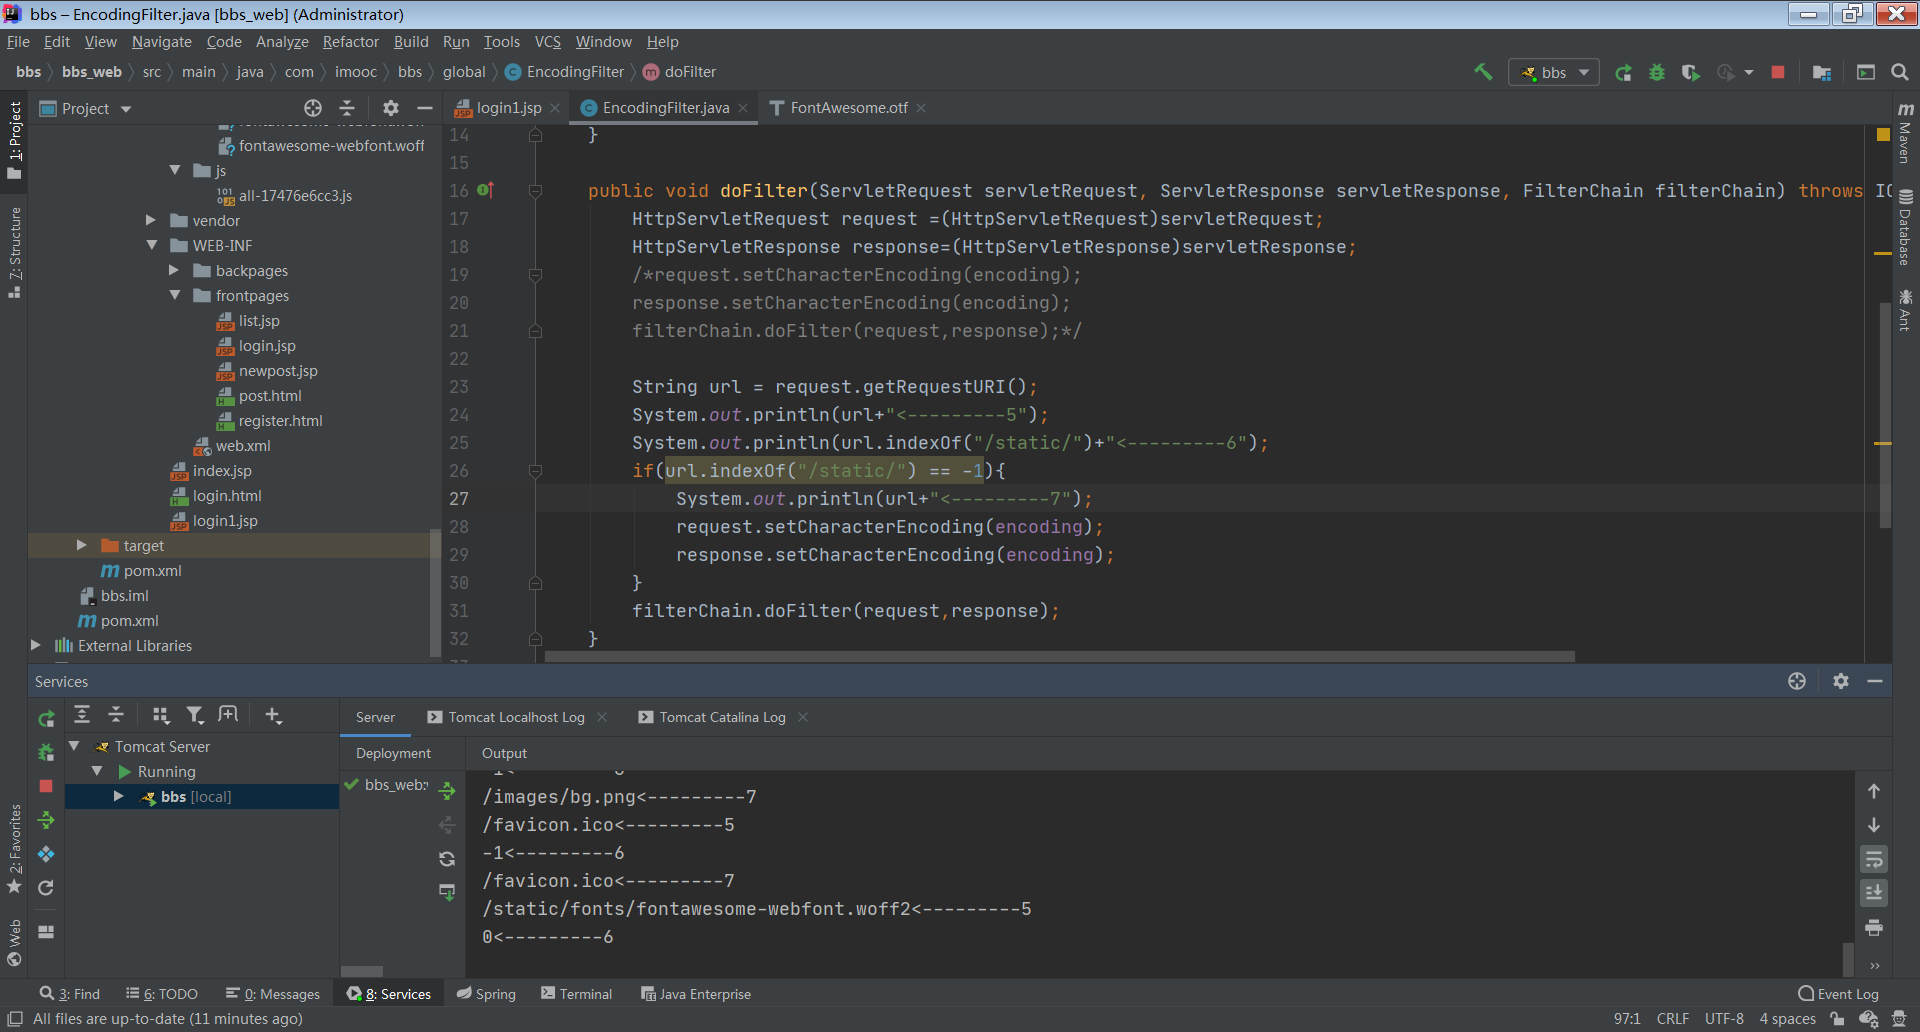Expand the backpages folder
The width and height of the screenshot is (1920, 1032).
point(174,270)
